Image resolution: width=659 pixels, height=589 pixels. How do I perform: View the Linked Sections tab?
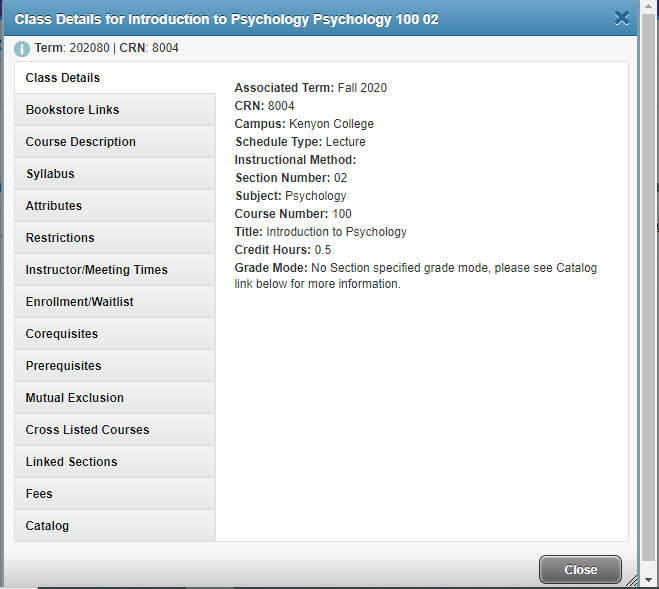[115, 461]
